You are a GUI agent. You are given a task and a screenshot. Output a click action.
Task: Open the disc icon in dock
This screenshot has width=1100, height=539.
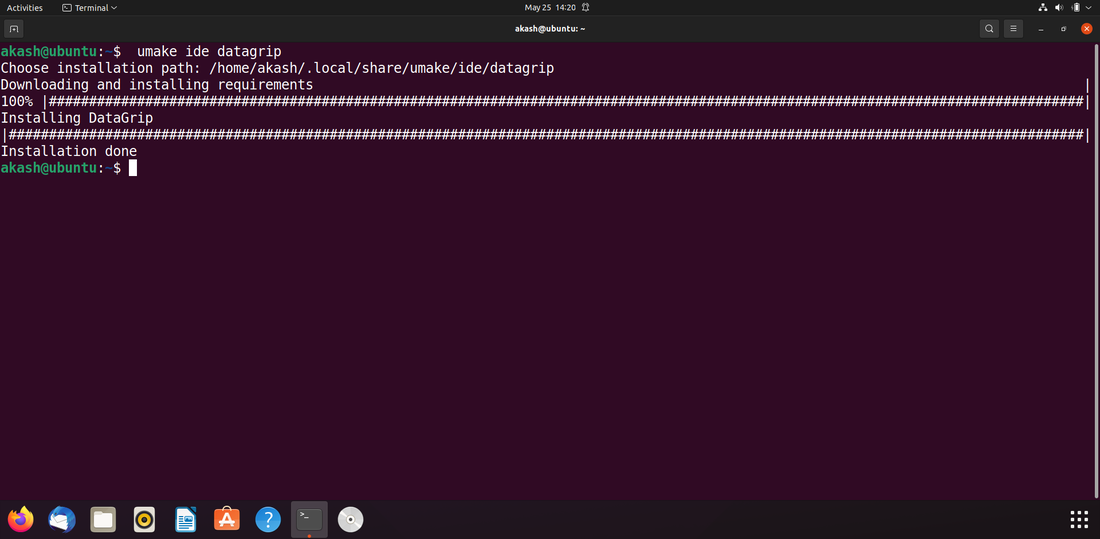click(350, 519)
